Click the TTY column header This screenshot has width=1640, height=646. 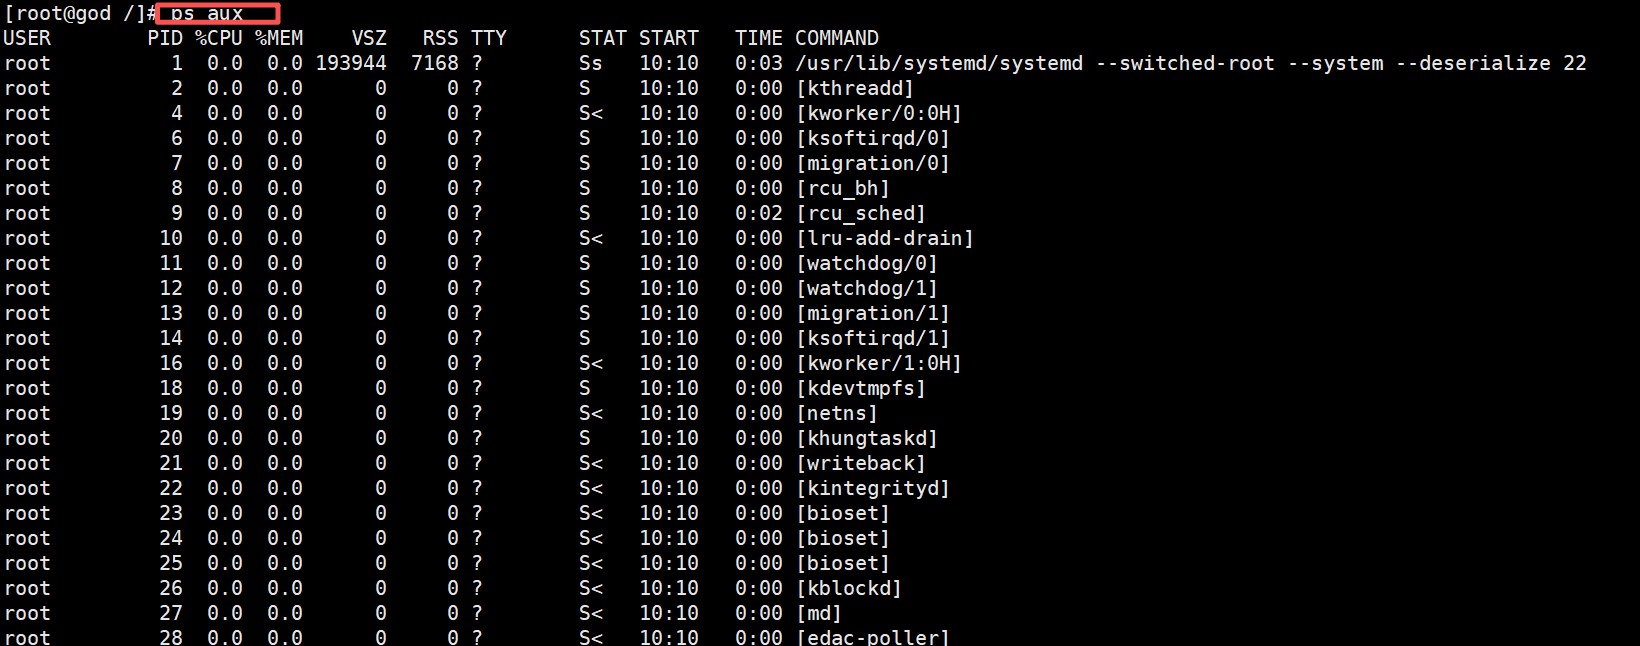click(489, 38)
